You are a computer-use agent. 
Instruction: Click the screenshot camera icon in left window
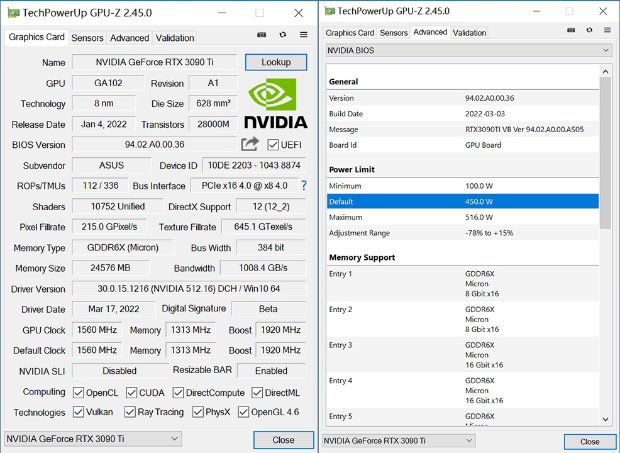pos(261,34)
